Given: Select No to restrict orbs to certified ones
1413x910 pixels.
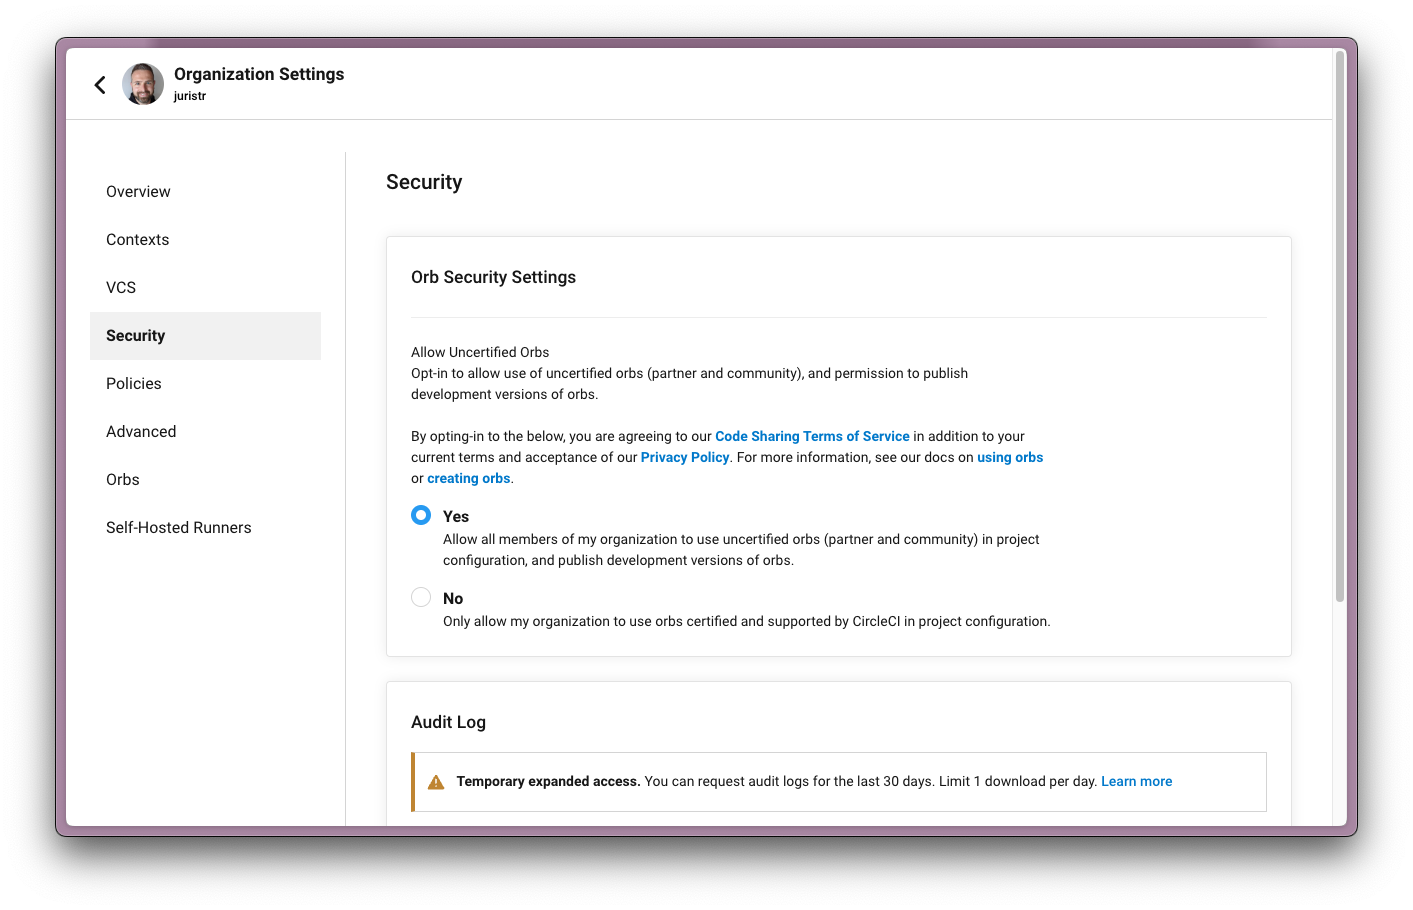Looking at the screenshot, I should [421, 596].
